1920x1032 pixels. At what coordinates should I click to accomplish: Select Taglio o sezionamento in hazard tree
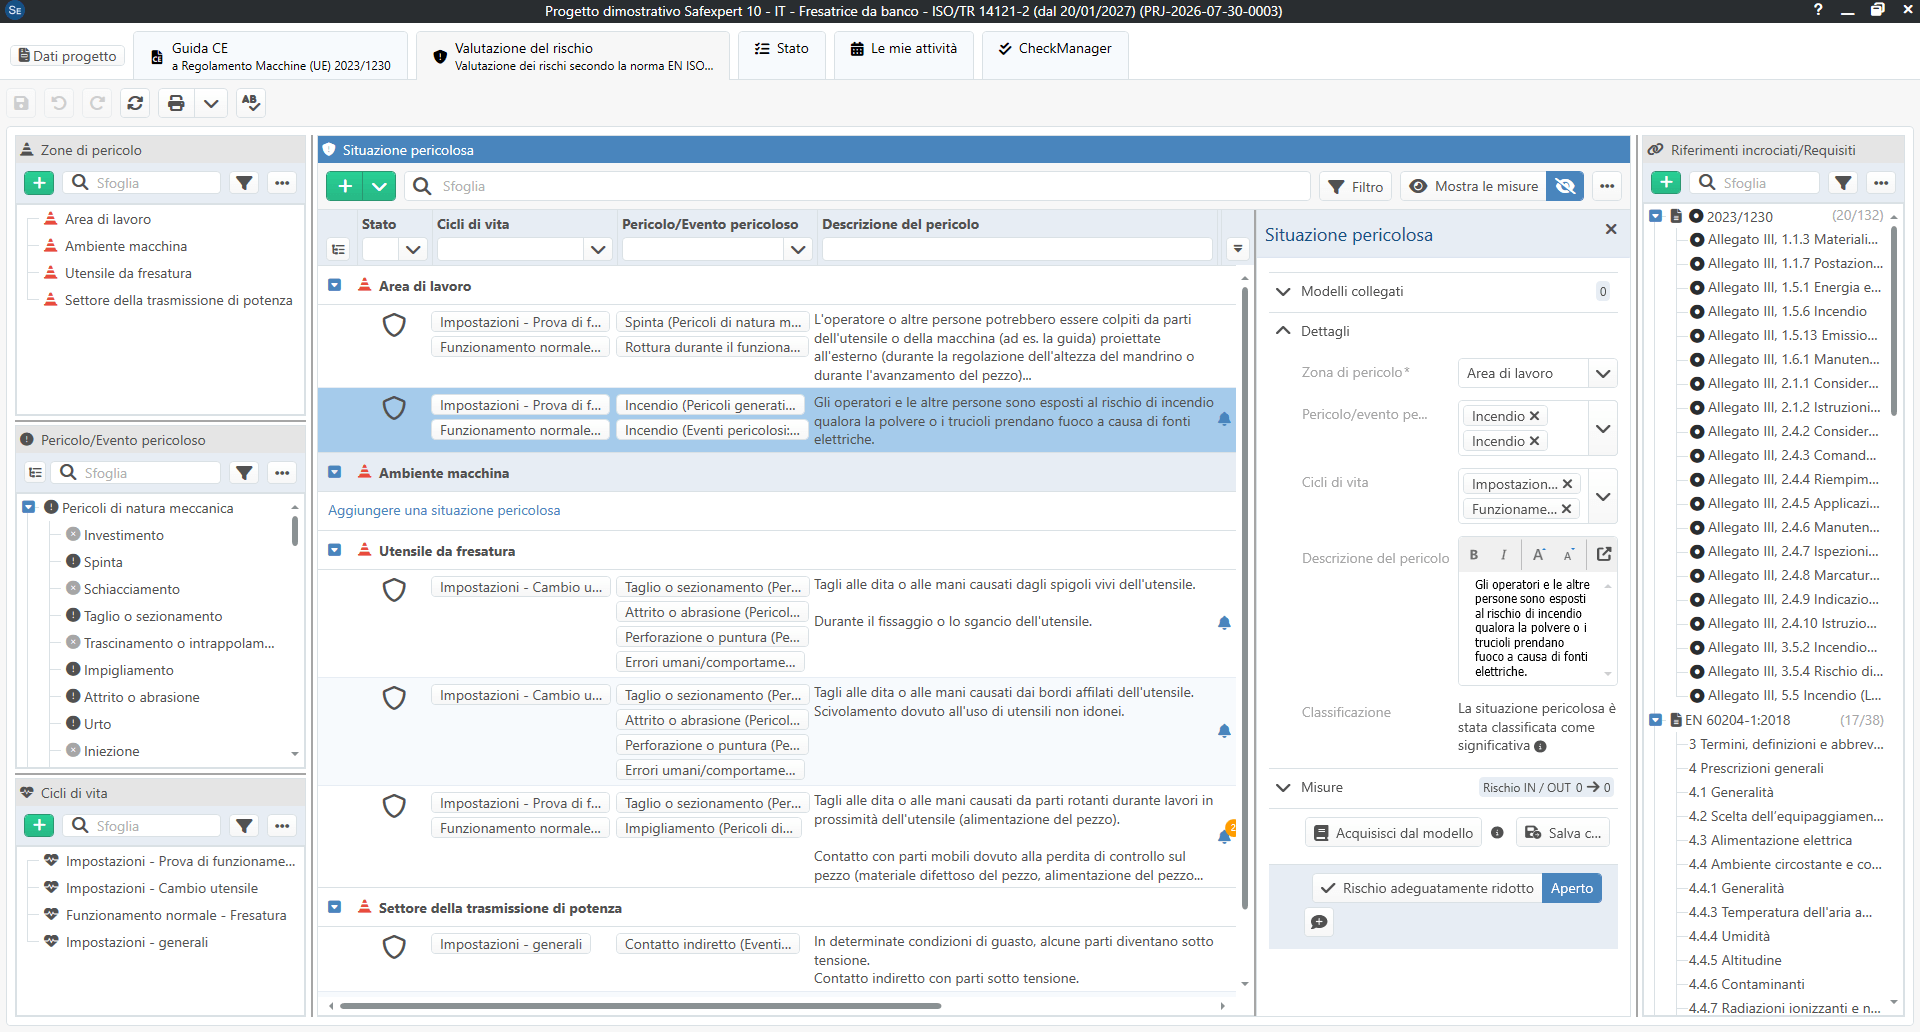pyautogui.click(x=153, y=617)
